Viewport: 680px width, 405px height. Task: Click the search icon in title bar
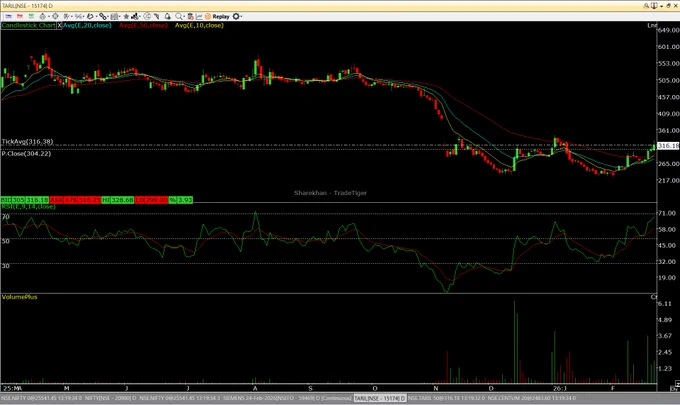click(x=646, y=6)
